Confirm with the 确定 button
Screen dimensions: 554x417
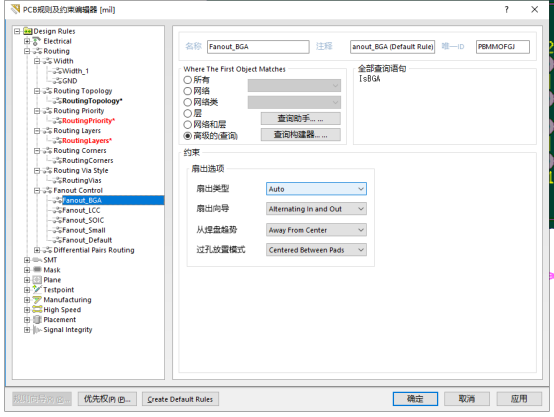(415, 399)
